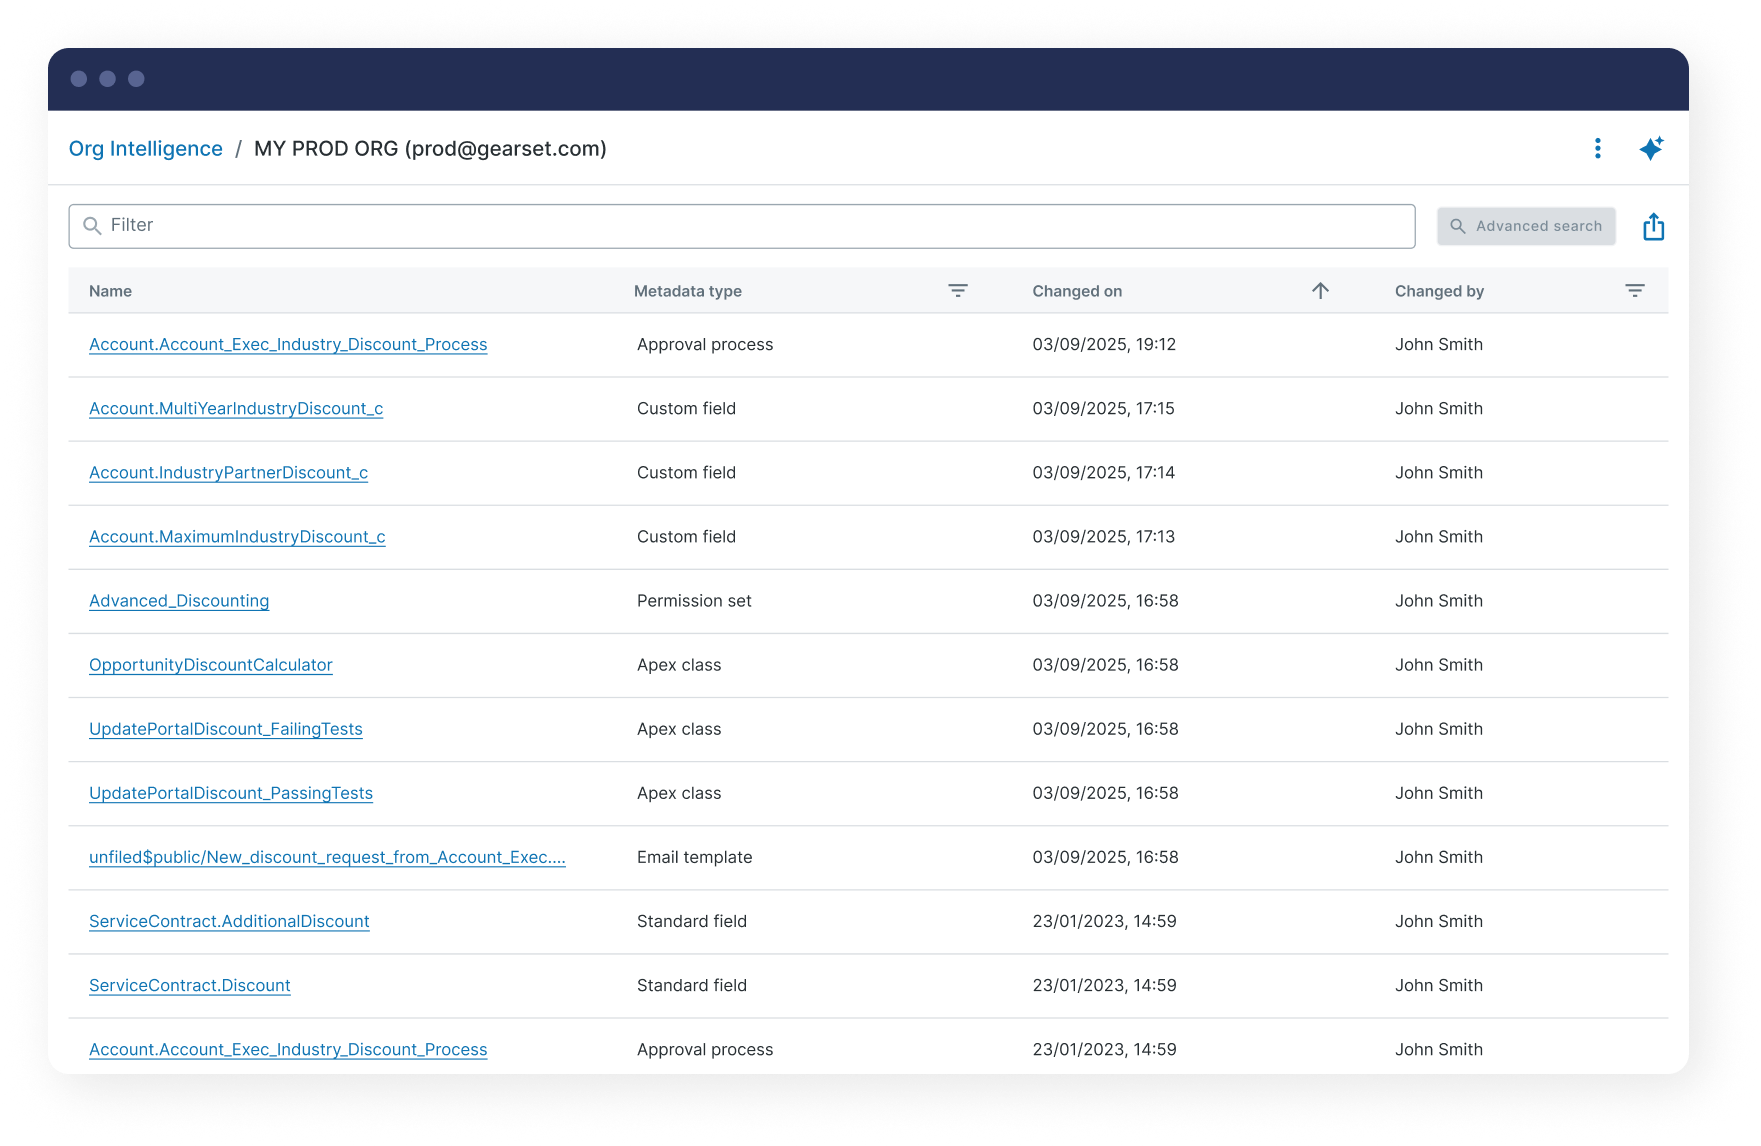Click the Name column header
Screen dimensions: 1761x1146
click(x=110, y=291)
